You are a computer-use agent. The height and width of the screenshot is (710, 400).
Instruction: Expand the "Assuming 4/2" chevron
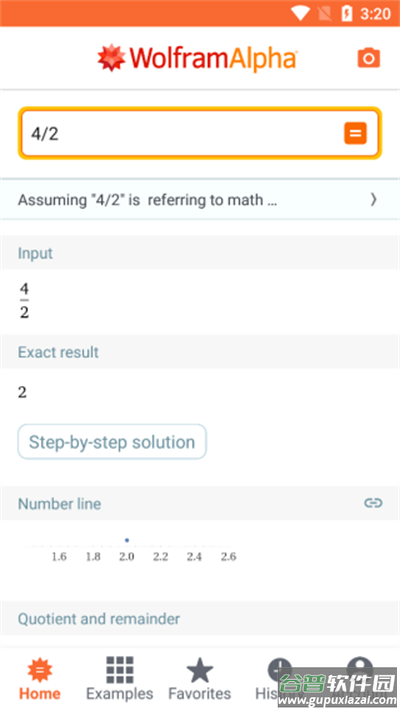[373, 199]
